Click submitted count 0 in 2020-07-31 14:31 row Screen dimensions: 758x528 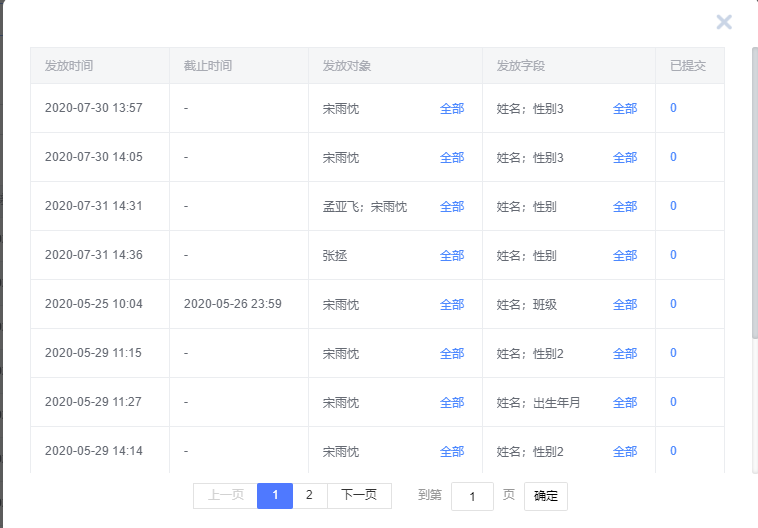click(x=673, y=206)
